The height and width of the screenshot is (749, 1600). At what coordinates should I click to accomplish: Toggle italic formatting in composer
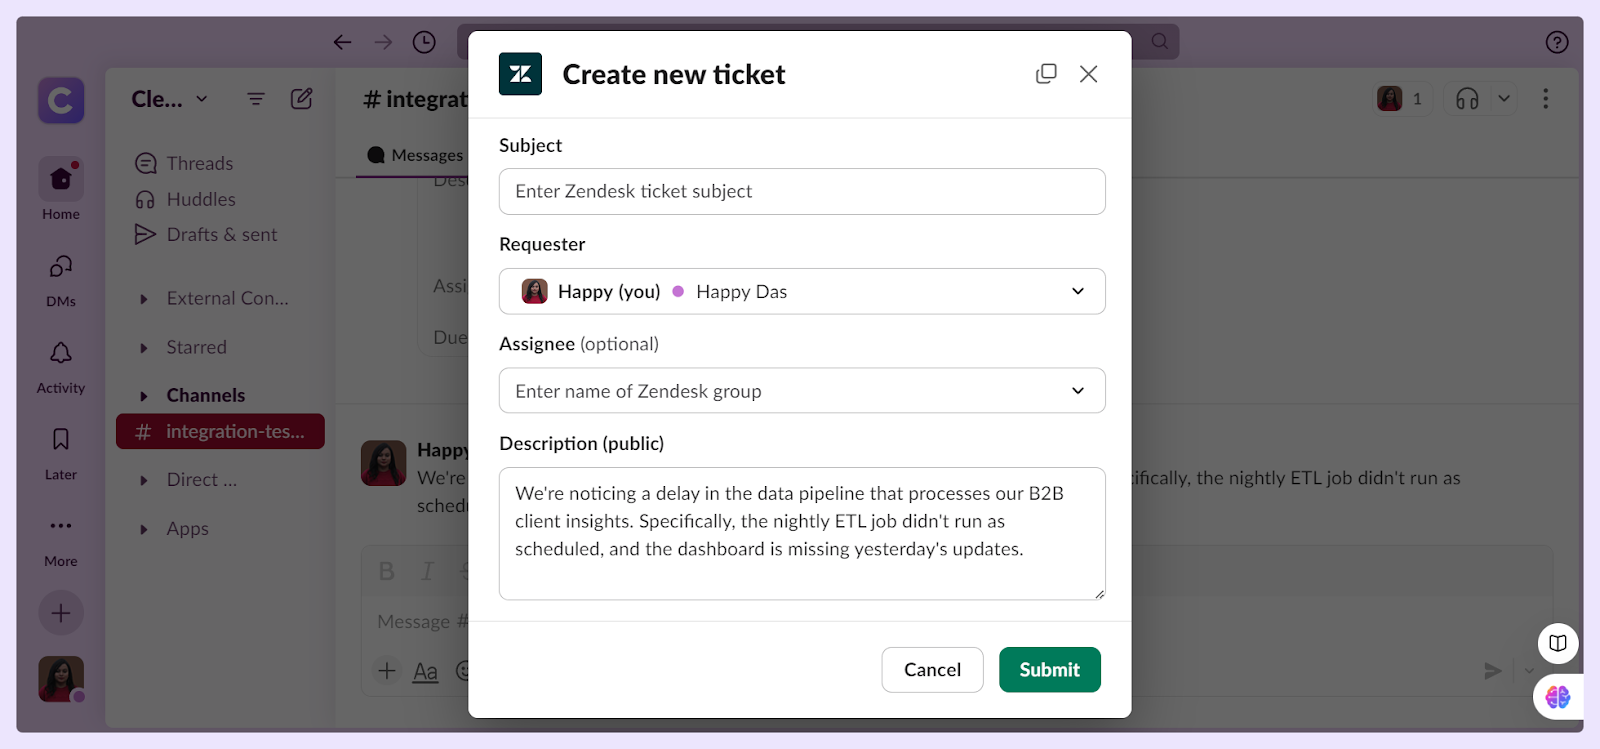click(x=427, y=571)
